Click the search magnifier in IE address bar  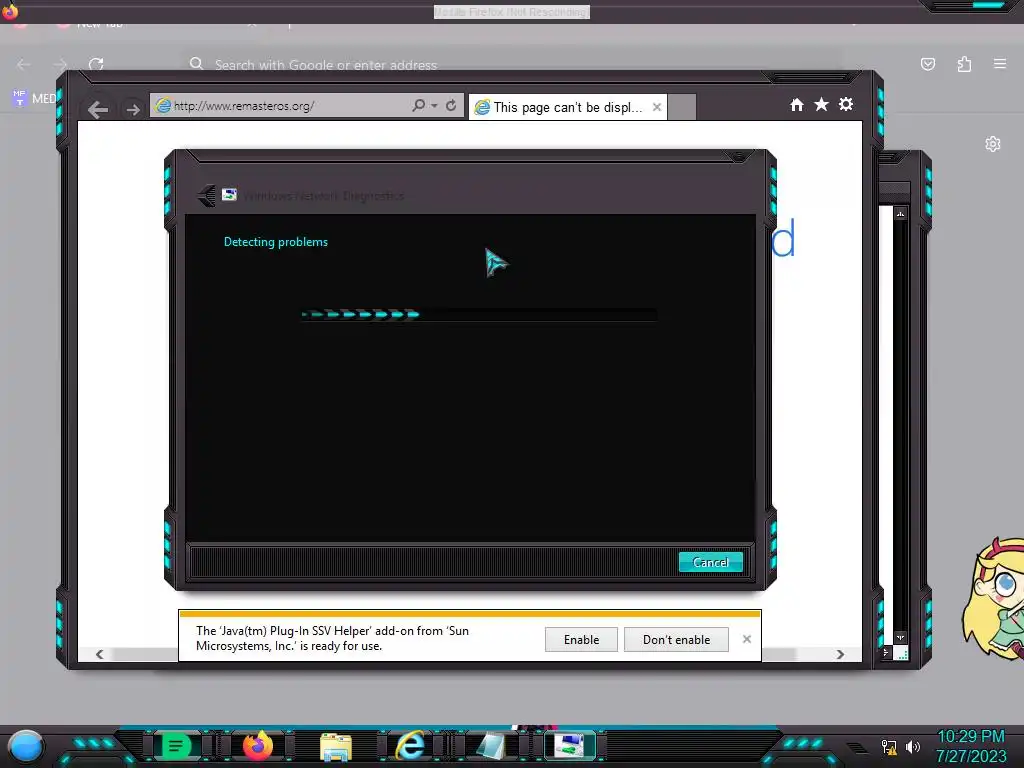coord(418,105)
